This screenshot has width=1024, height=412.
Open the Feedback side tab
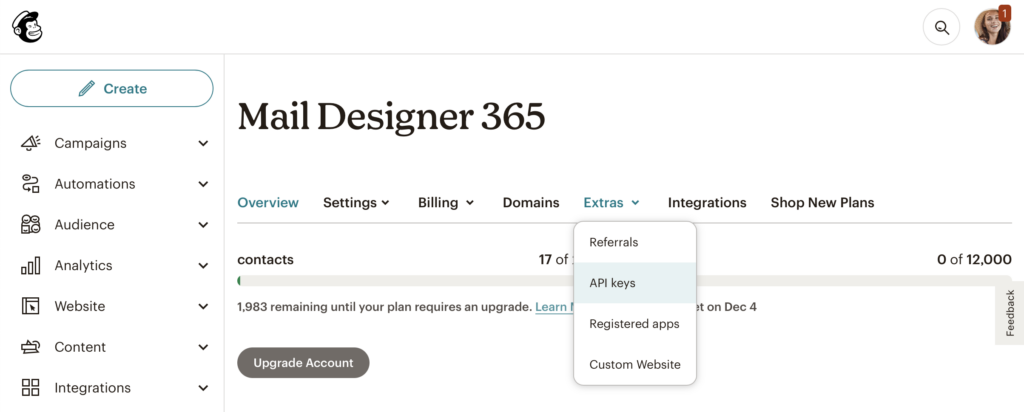[x=1010, y=313]
